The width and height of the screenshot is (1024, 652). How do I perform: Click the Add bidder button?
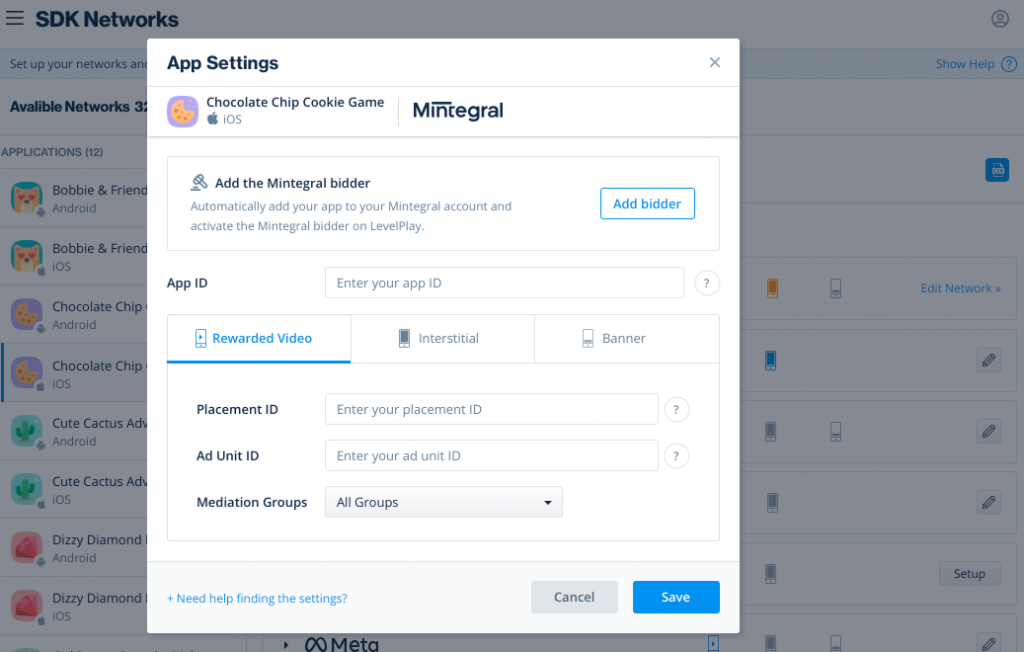tap(647, 203)
